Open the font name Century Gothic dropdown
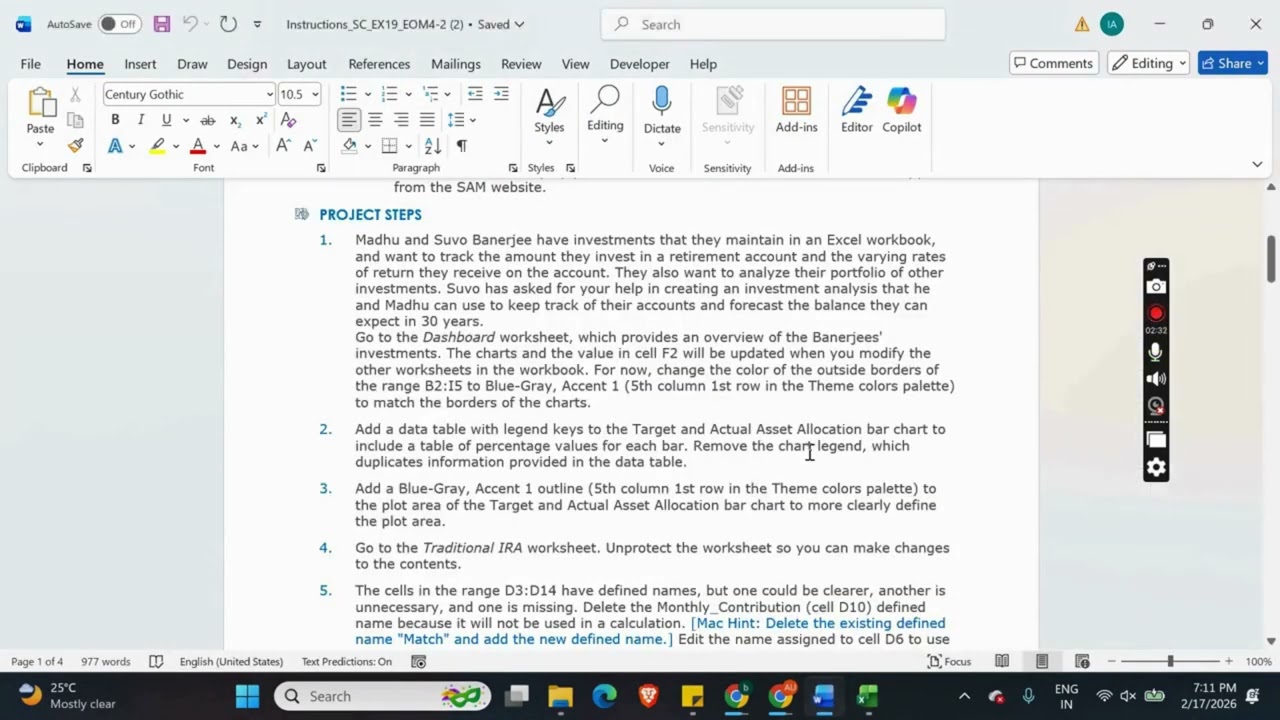This screenshot has width=1280, height=720. [269, 94]
